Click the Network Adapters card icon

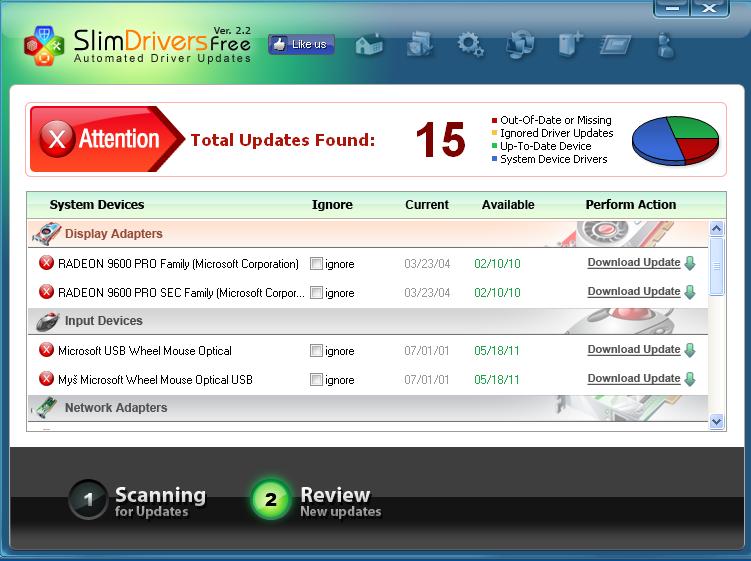pyautogui.click(x=46, y=408)
